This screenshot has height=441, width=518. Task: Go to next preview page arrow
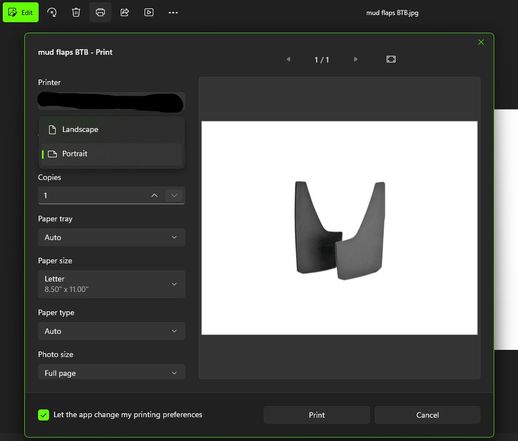click(355, 59)
